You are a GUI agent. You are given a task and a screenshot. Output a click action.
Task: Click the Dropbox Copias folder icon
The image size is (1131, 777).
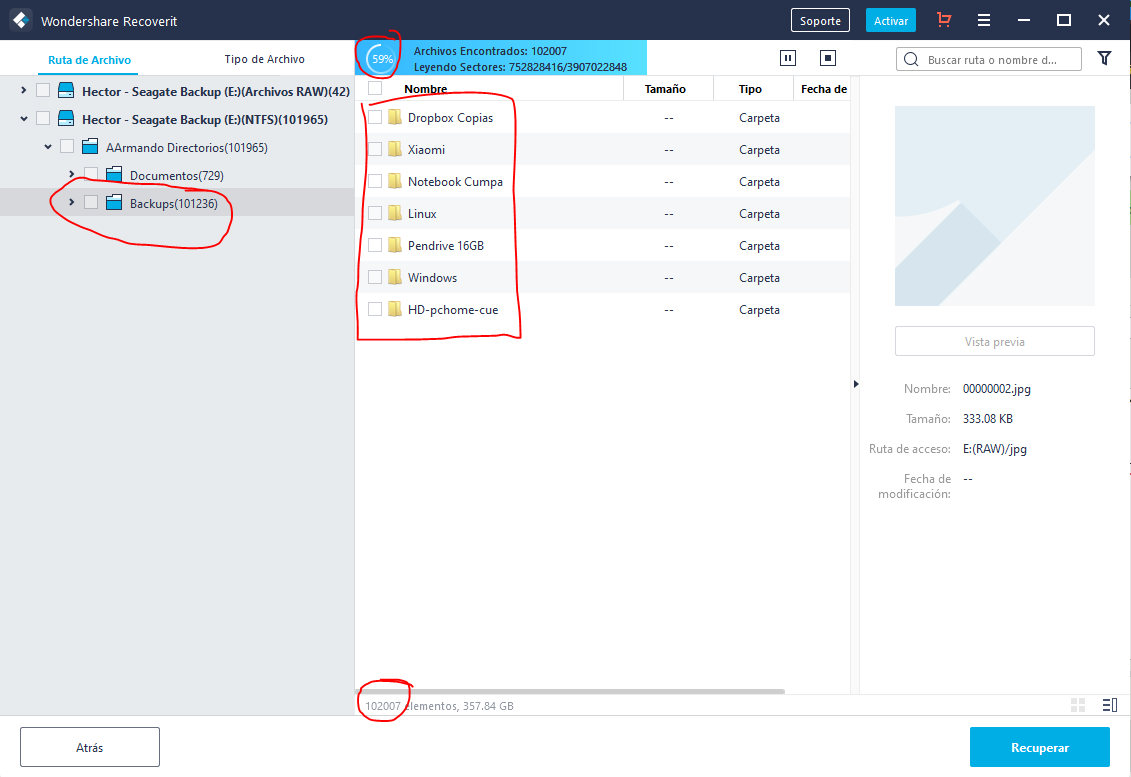click(x=395, y=117)
